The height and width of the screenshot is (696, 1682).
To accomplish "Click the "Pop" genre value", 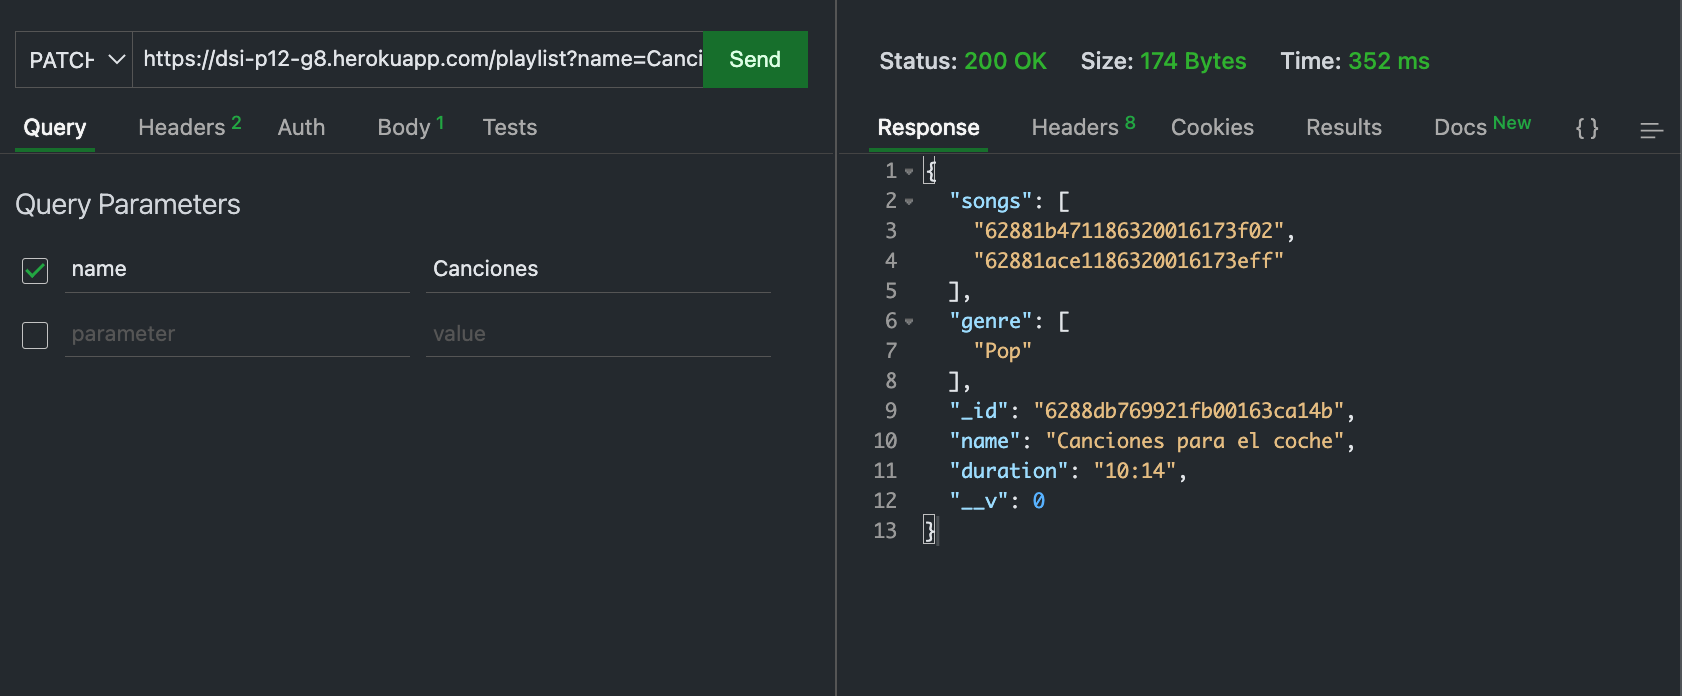I will click(x=1002, y=351).
